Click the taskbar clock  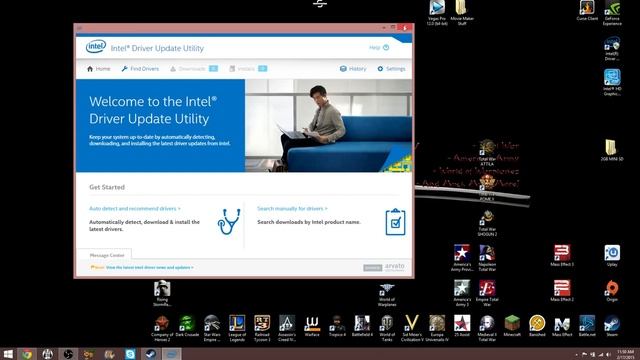[x=625, y=354]
